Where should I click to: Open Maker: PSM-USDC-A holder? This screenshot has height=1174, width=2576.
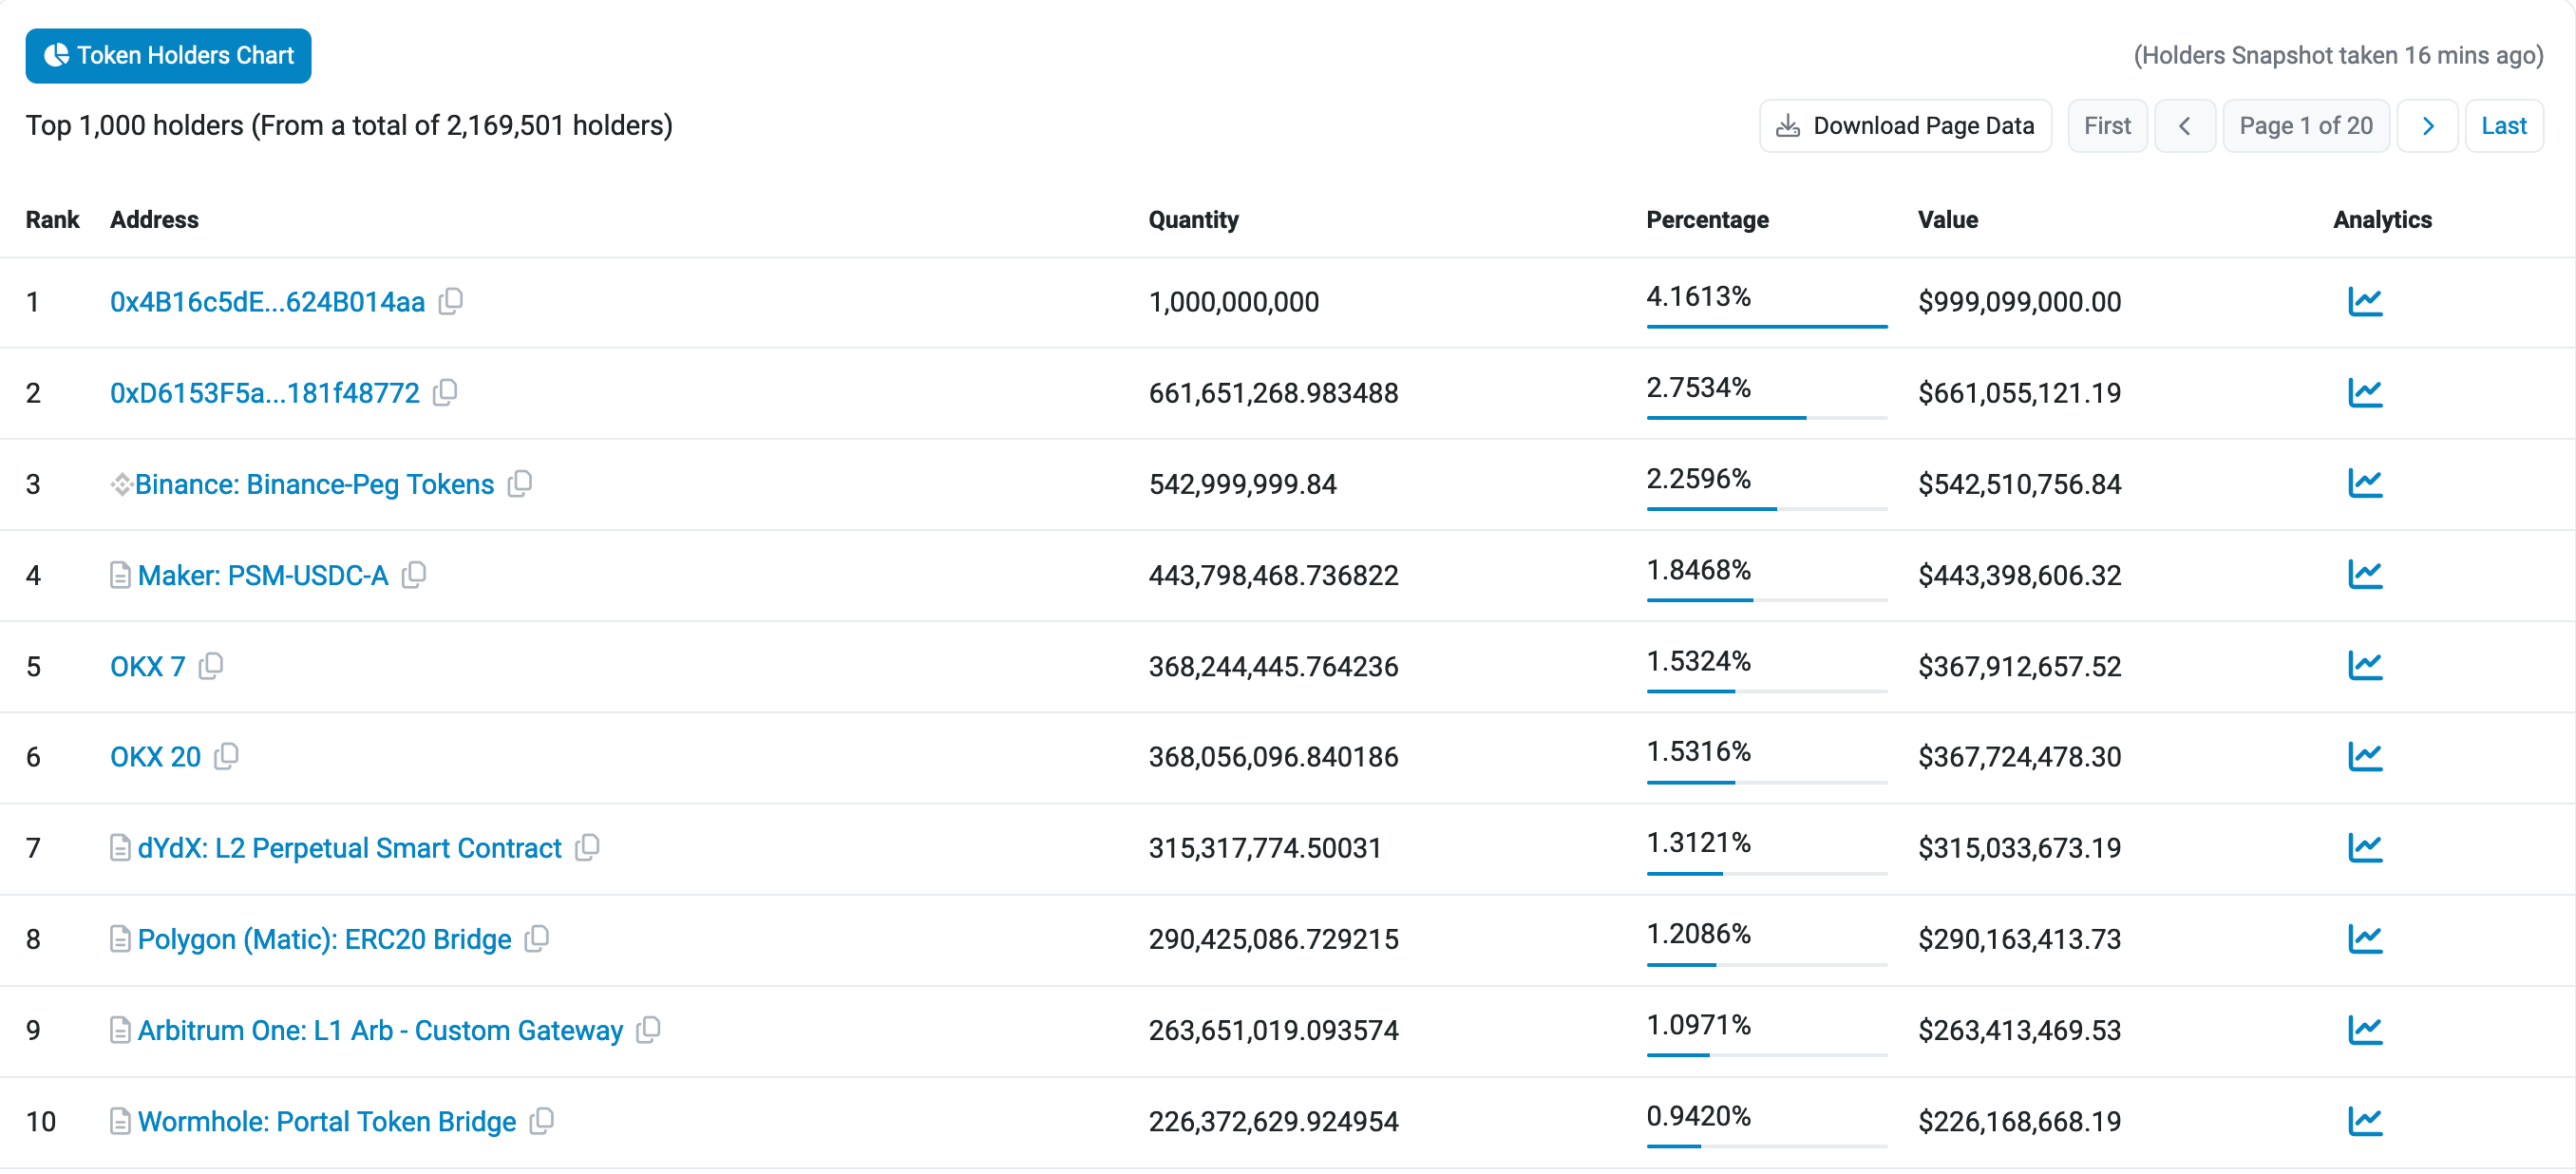pyautogui.click(x=263, y=574)
